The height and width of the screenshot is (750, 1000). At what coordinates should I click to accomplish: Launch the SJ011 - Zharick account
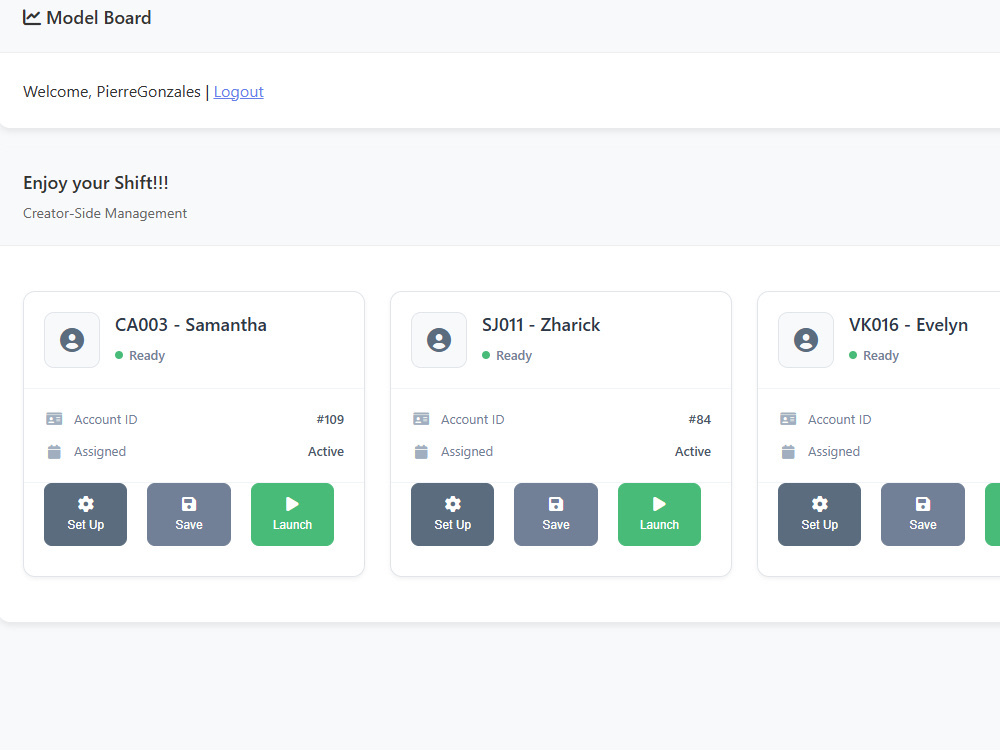pos(659,514)
